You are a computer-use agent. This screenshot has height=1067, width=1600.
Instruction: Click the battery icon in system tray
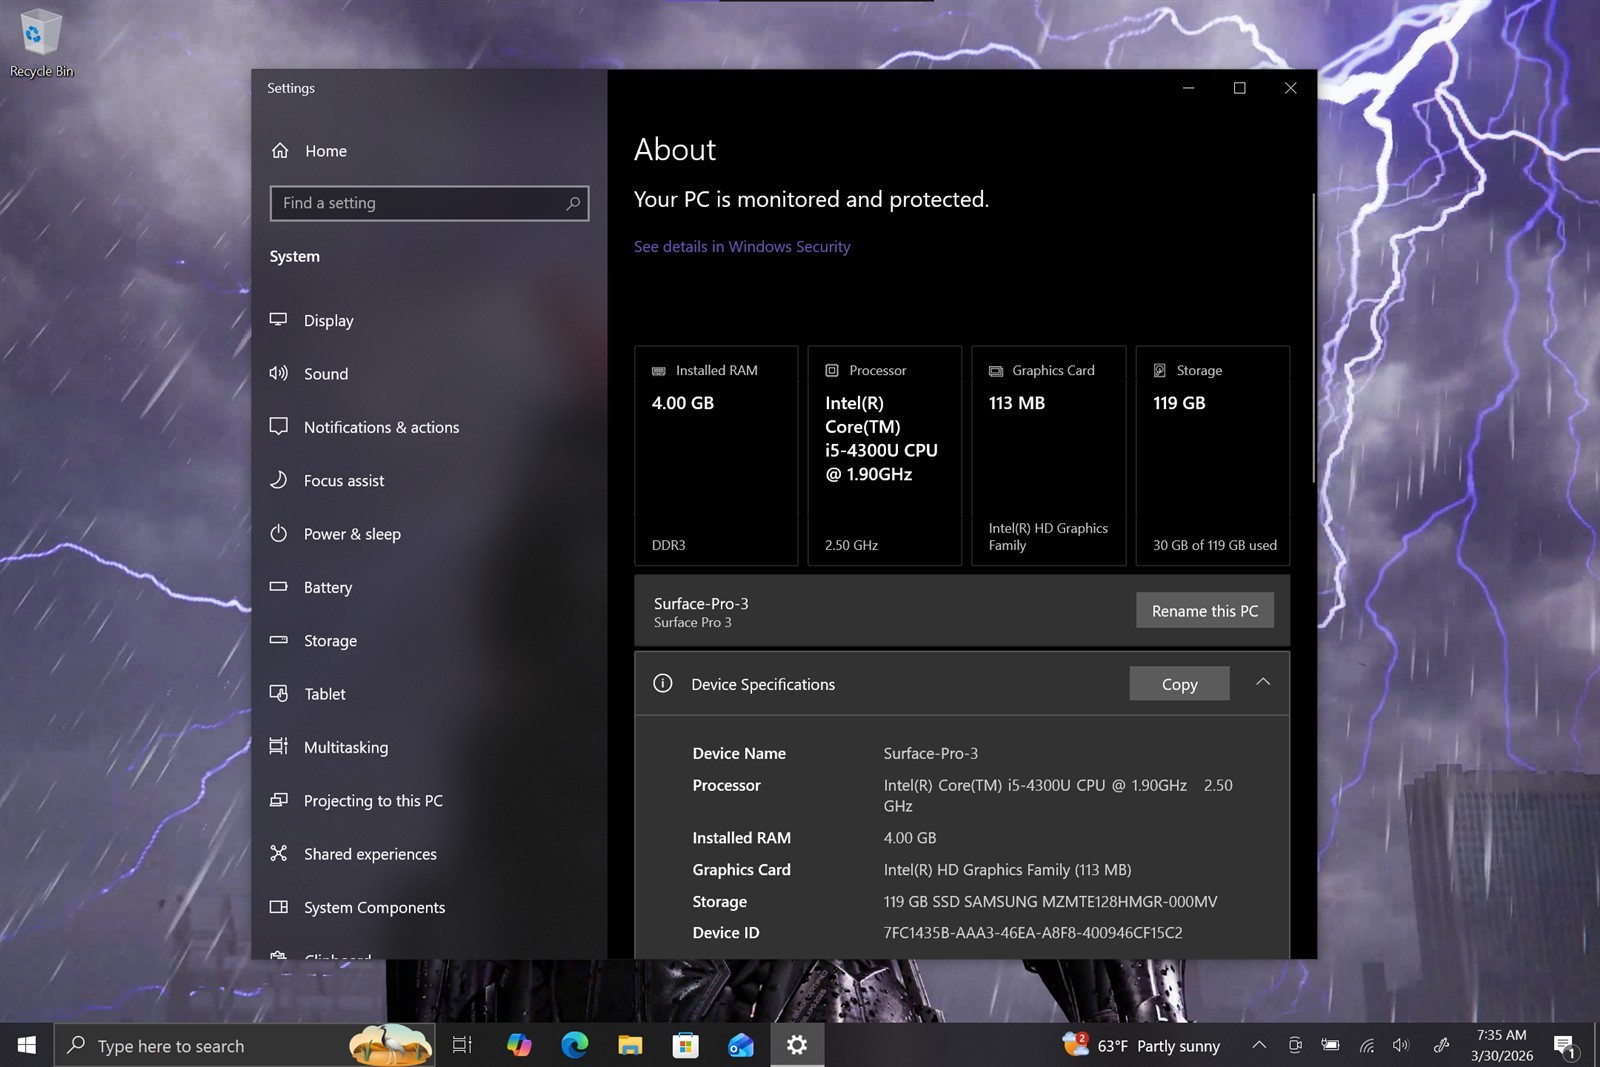[1330, 1045]
